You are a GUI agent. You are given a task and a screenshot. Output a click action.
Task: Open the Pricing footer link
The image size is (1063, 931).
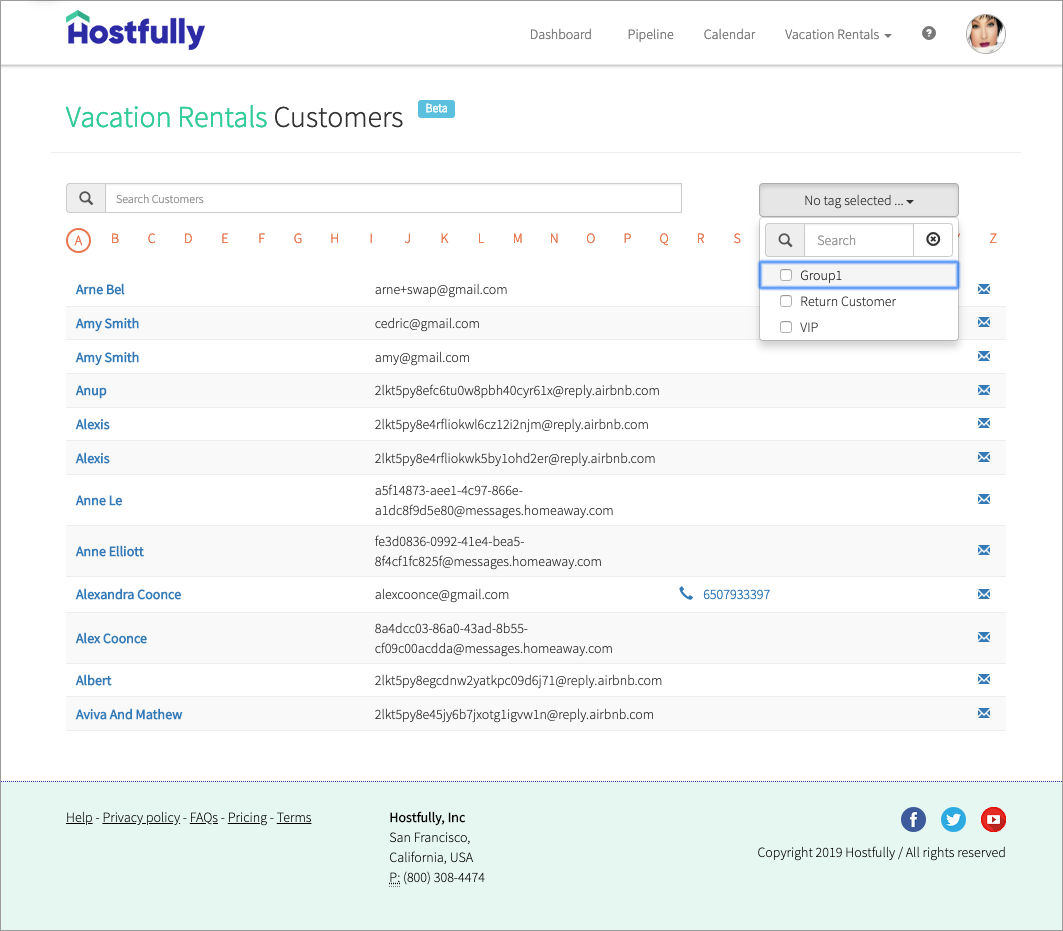click(247, 817)
